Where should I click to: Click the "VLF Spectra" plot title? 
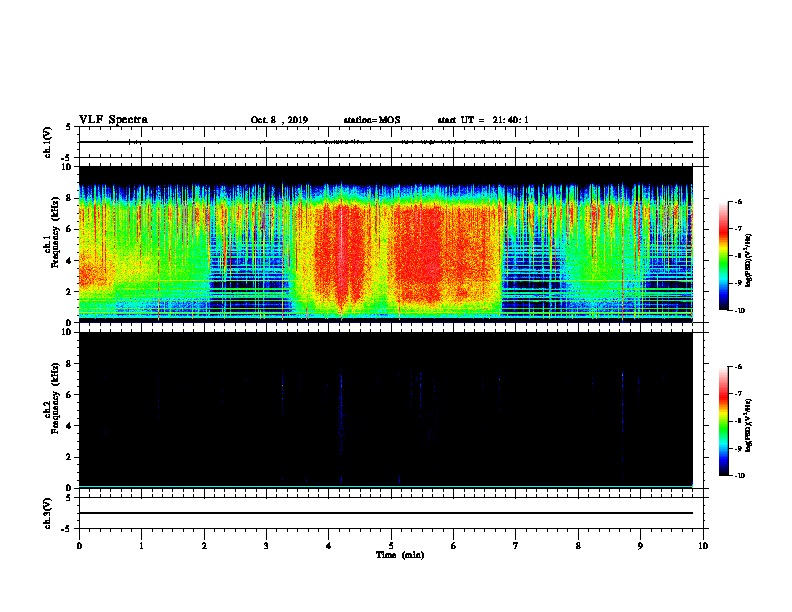click(x=113, y=120)
